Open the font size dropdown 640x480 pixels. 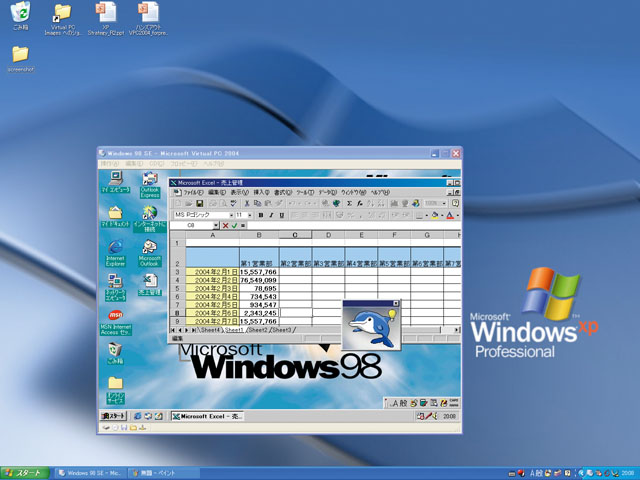point(250,215)
